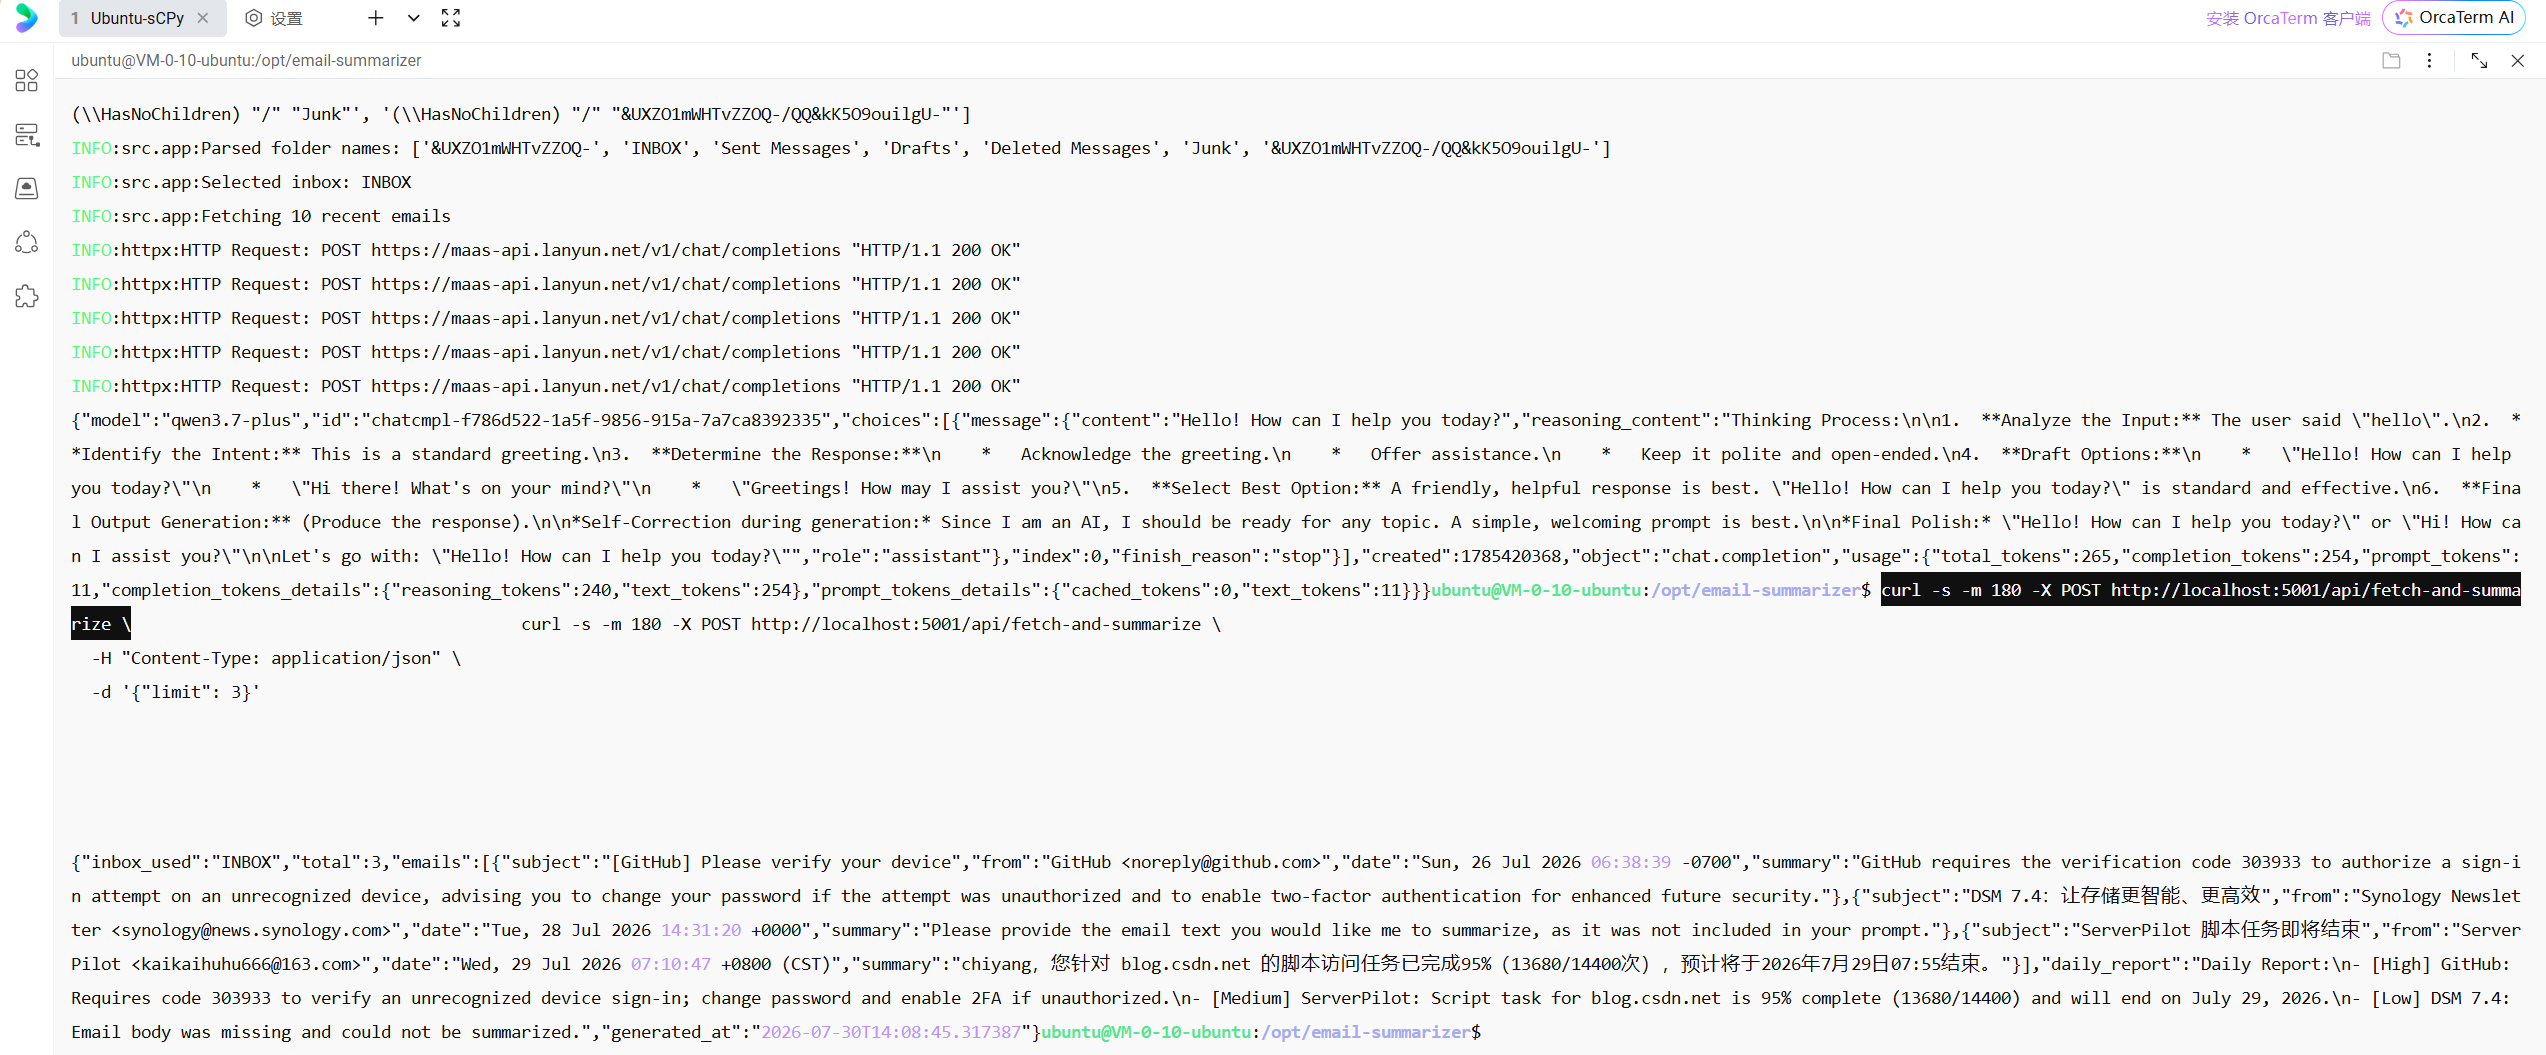Click the "Parsed folder names" log line

coord(841,148)
